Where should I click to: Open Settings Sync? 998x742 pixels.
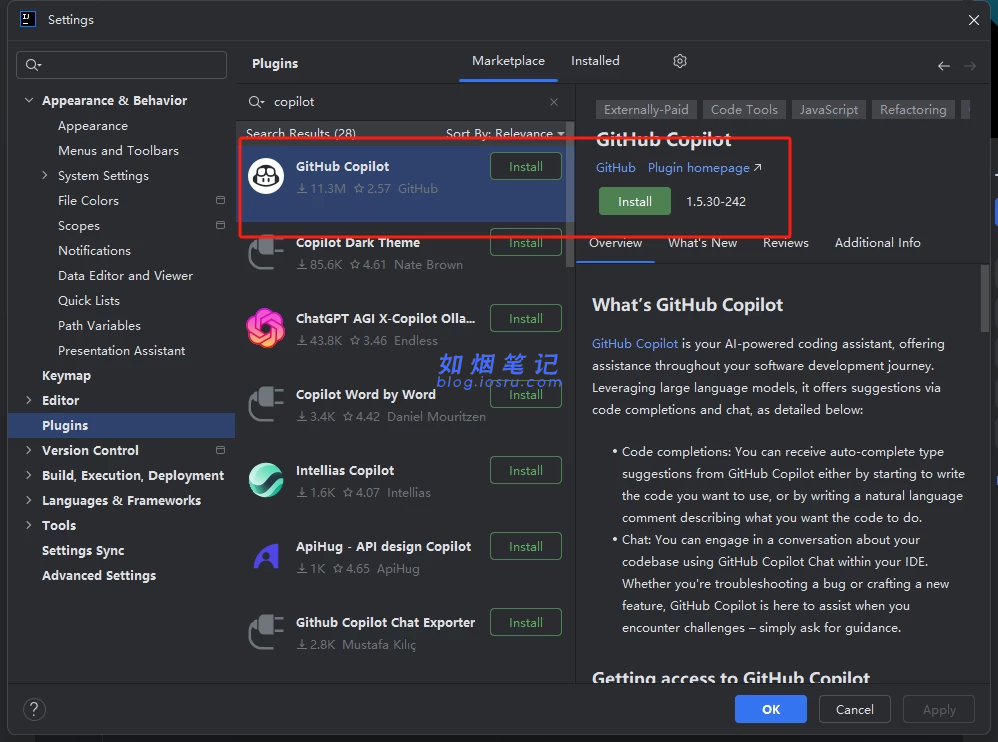coord(83,550)
